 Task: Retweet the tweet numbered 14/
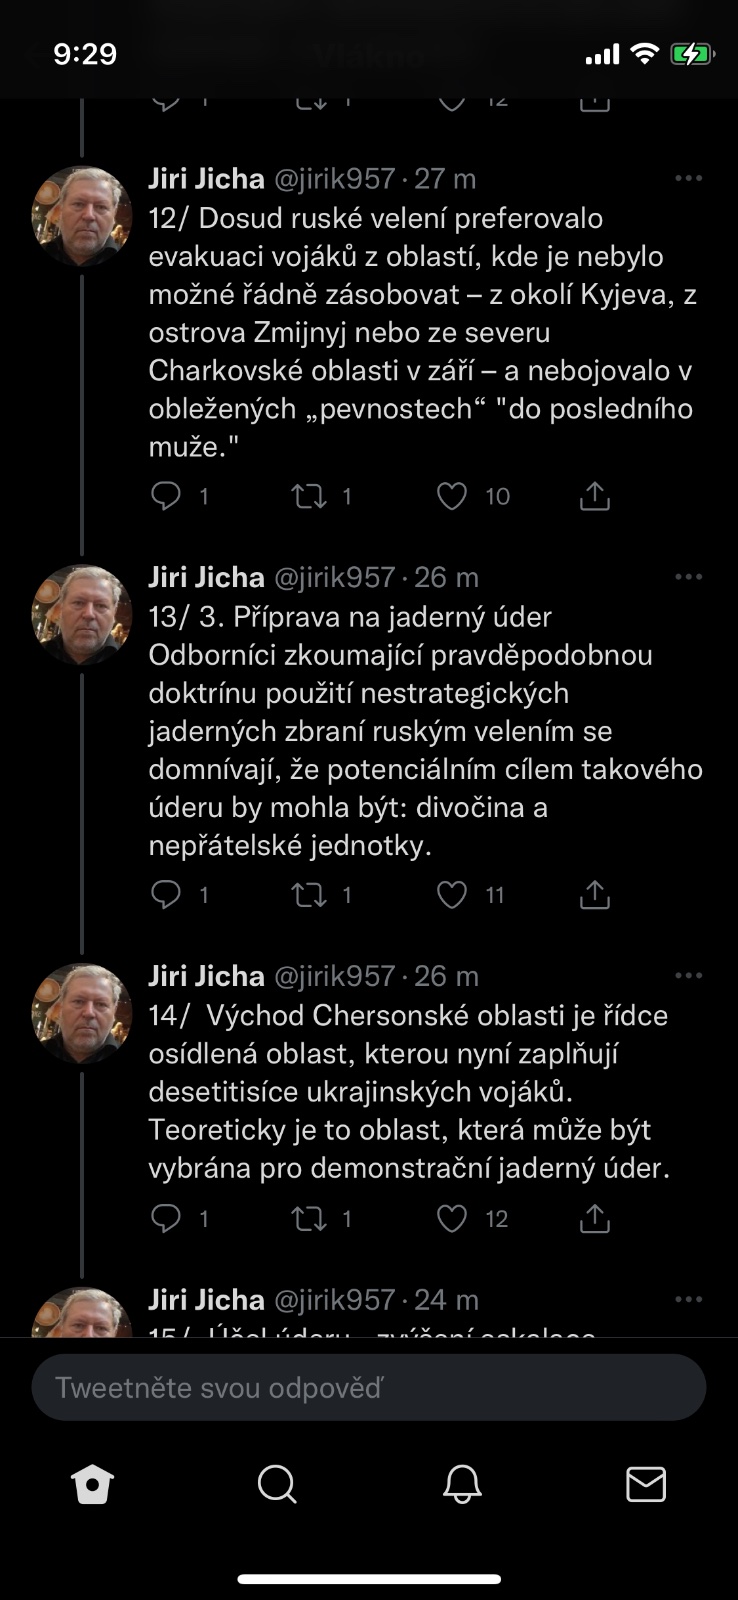(x=309, y=1218)
